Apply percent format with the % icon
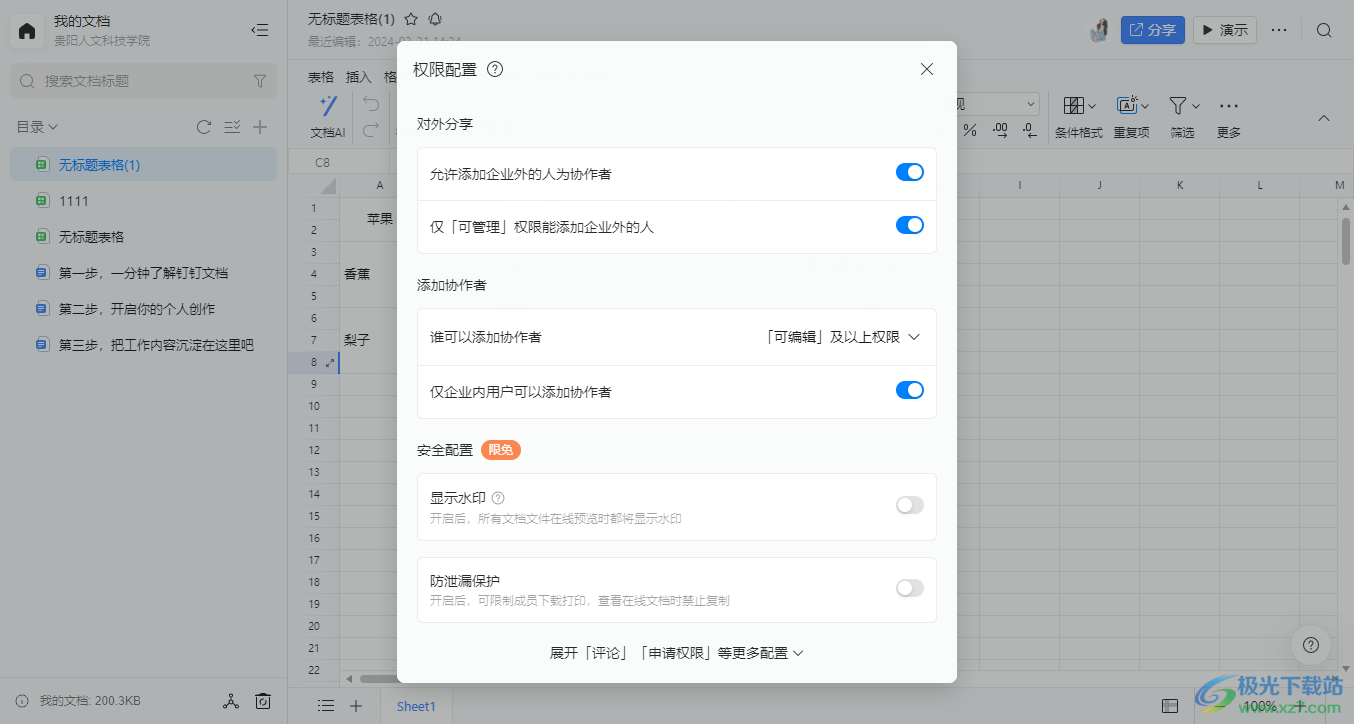 tap(969, 130)
